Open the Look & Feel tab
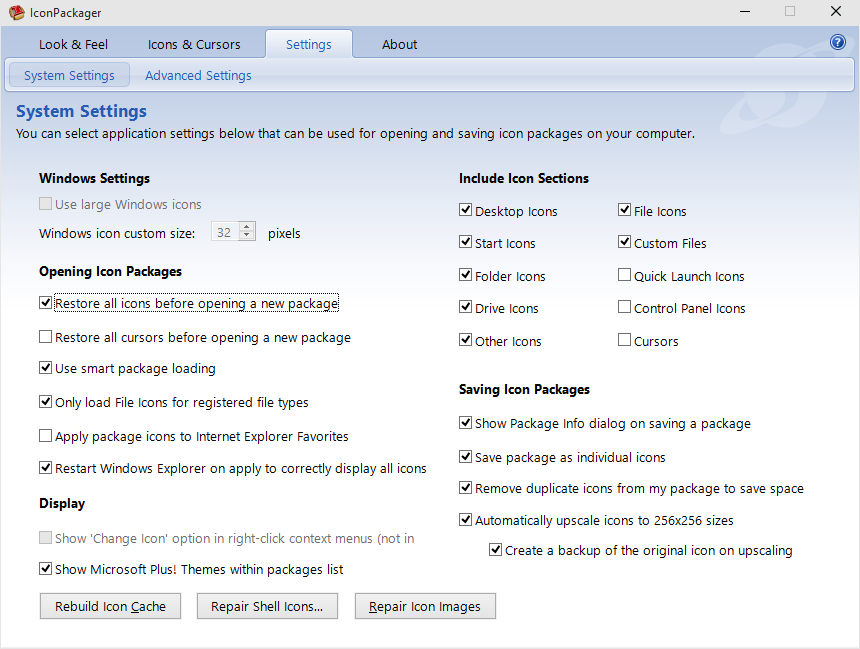The image size is (860, 649). (x=73, y=44)
